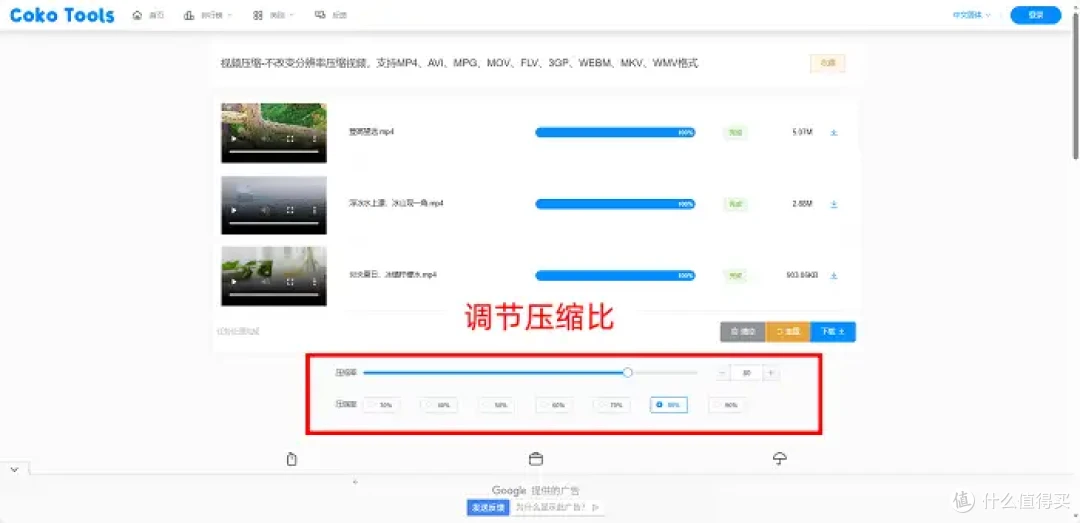This screenshot has height=523, width=1080.
Task: Select the 40% compression radio option
Action: (439, 405)
